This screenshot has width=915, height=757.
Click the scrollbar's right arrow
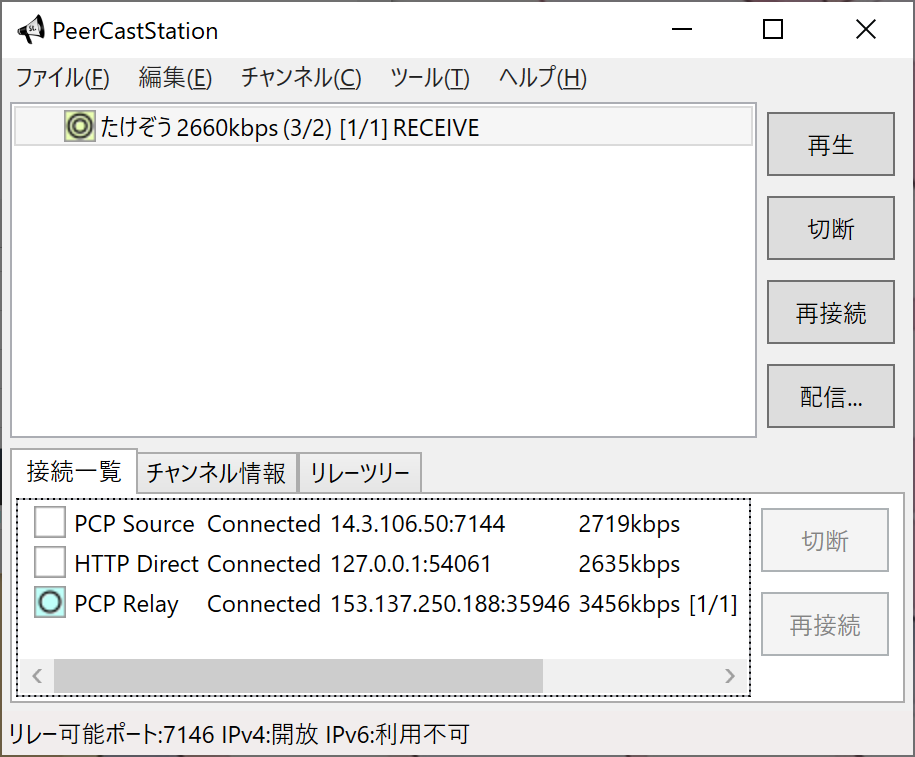tap(729, 676)
